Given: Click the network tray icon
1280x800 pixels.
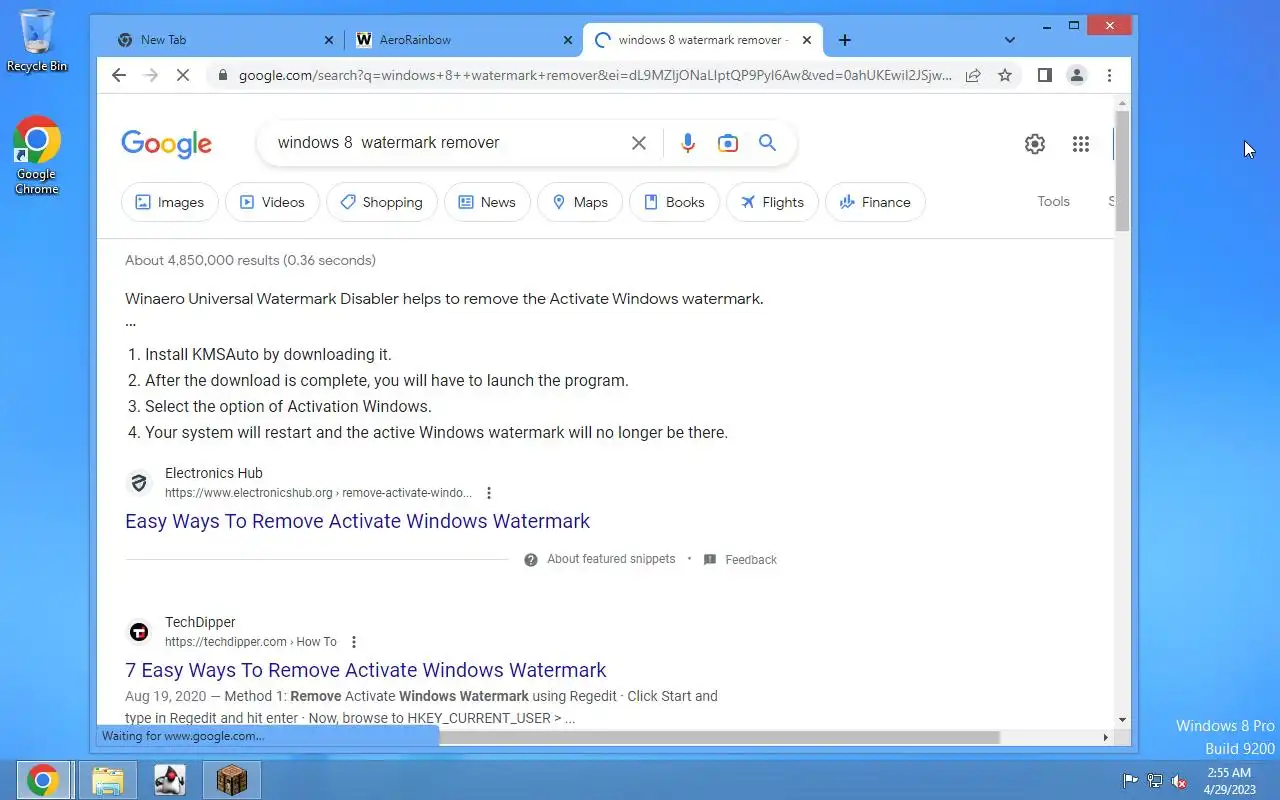Looking at the screenshot, I should click(1155, 781).
